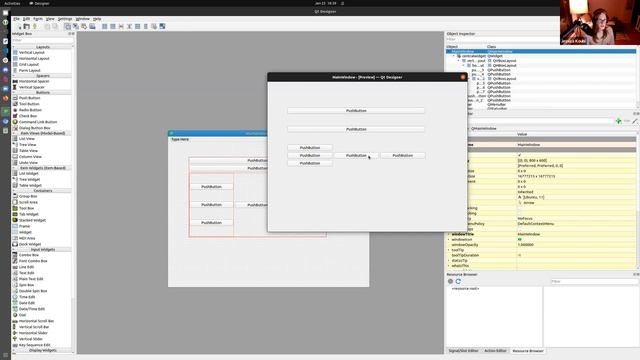Click the Resource Browser filter field
Screen dimensions: 640x360
(x=594, y=282)
